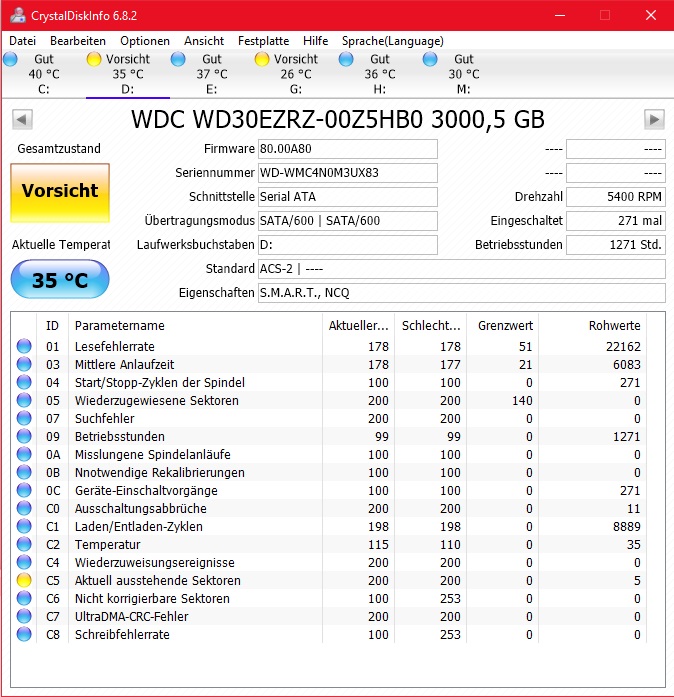Click raw value 22162 of Lesefehlerrate
This screenshot has height=697, width=674.
[623, 346]
